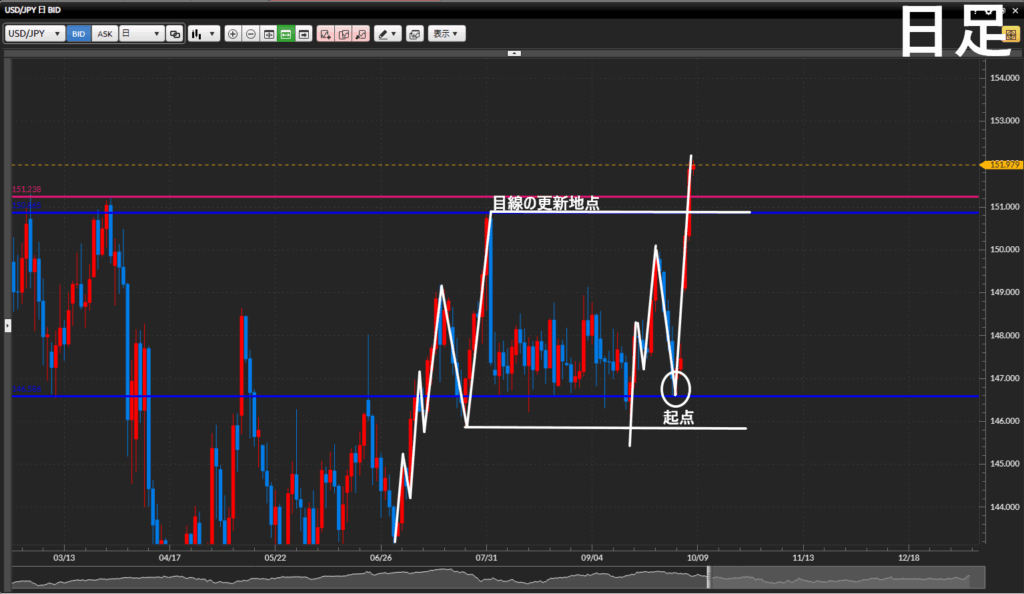1024x594 pixels.
Task: Switch price display to ASK
Action: click(104, 34)
